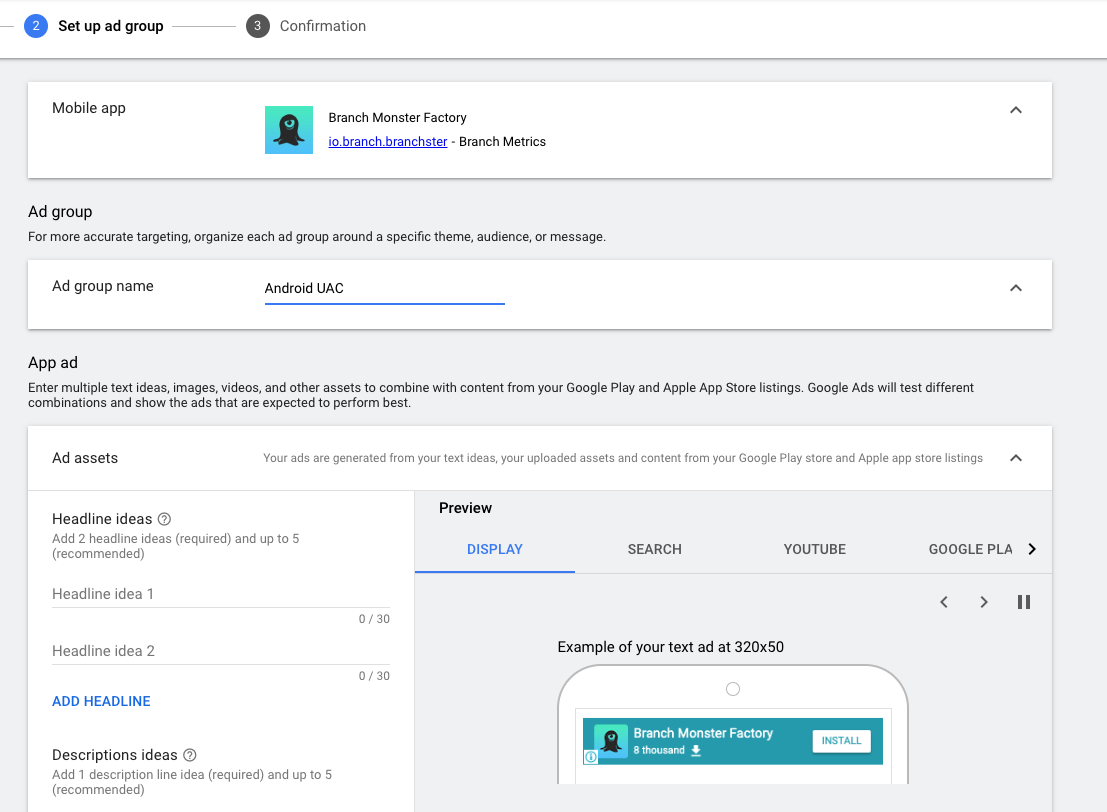Pause the ad preview rotation
Screen dimensions: 1107x812
(x=1024, y=602)
